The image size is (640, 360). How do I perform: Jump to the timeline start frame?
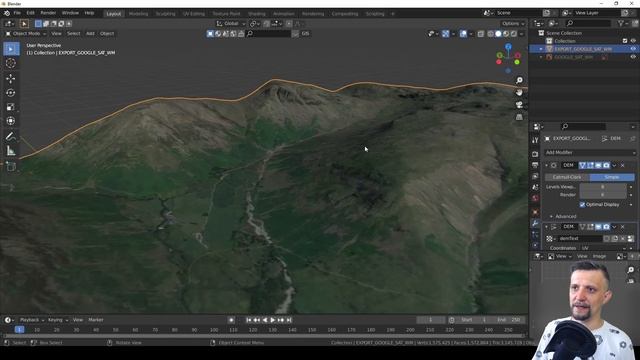249,320
